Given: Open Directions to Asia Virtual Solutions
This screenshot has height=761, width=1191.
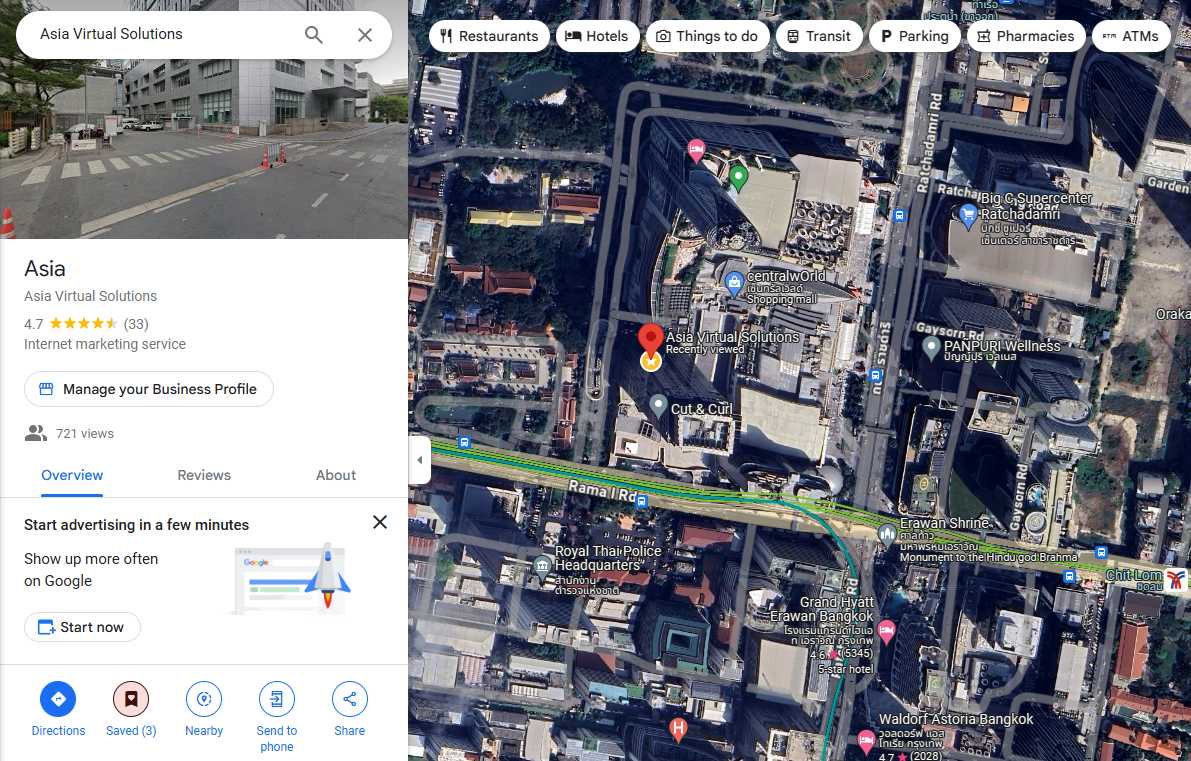Looking at the screenshot, I should pos(58,699).
